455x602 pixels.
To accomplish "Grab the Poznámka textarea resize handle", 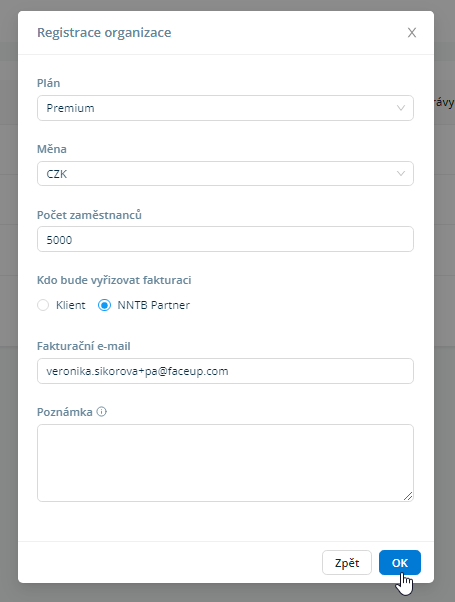I will pos(408,496).
